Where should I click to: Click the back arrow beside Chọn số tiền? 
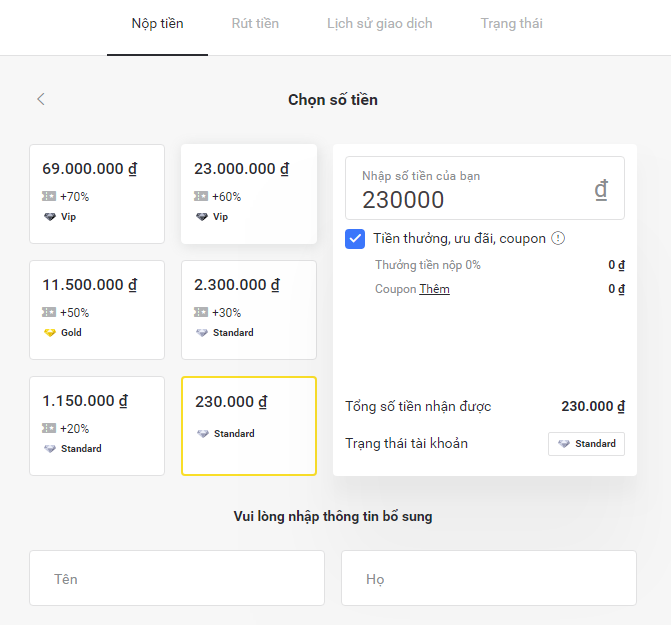point(41,99)
